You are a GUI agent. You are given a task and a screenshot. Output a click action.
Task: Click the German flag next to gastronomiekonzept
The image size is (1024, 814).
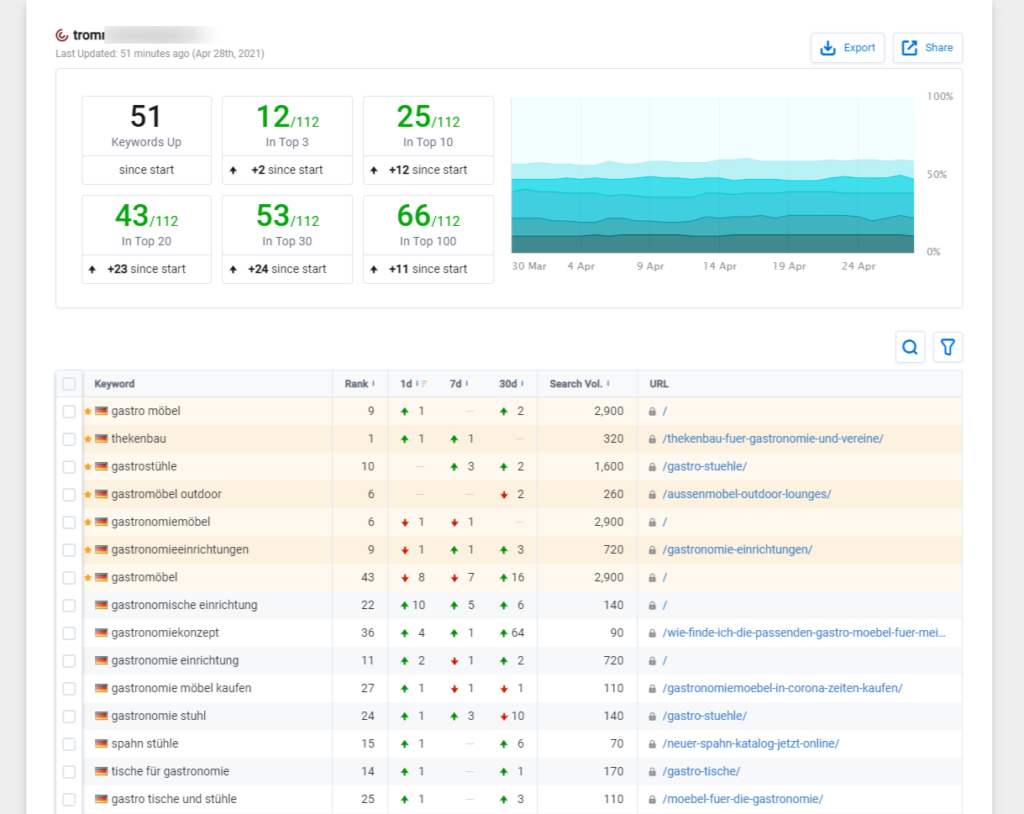pyautogui.click(x=101, y=633)
